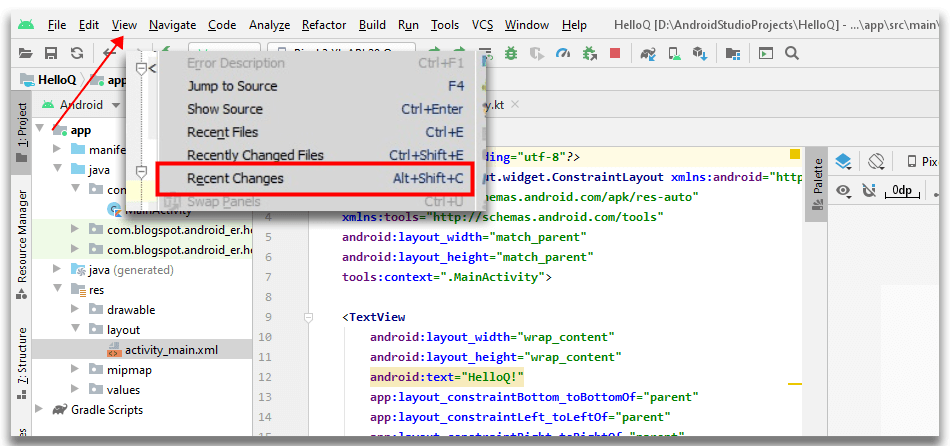
Task: Click the Sync Project with Gradle icon
Action: 648,53
